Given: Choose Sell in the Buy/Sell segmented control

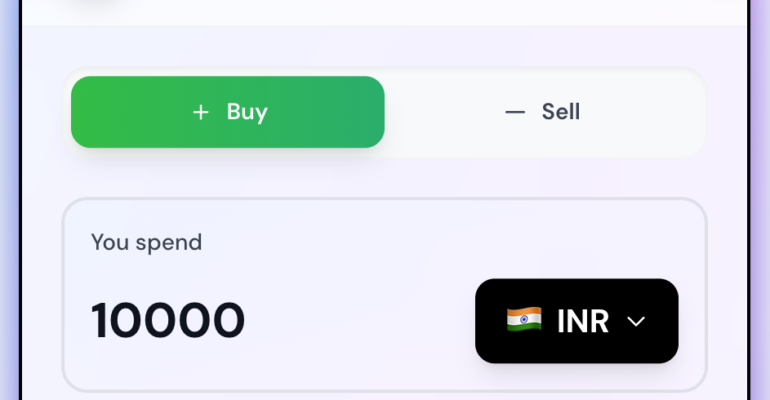Looking at the screenshot, I should (x=544, y=112).
